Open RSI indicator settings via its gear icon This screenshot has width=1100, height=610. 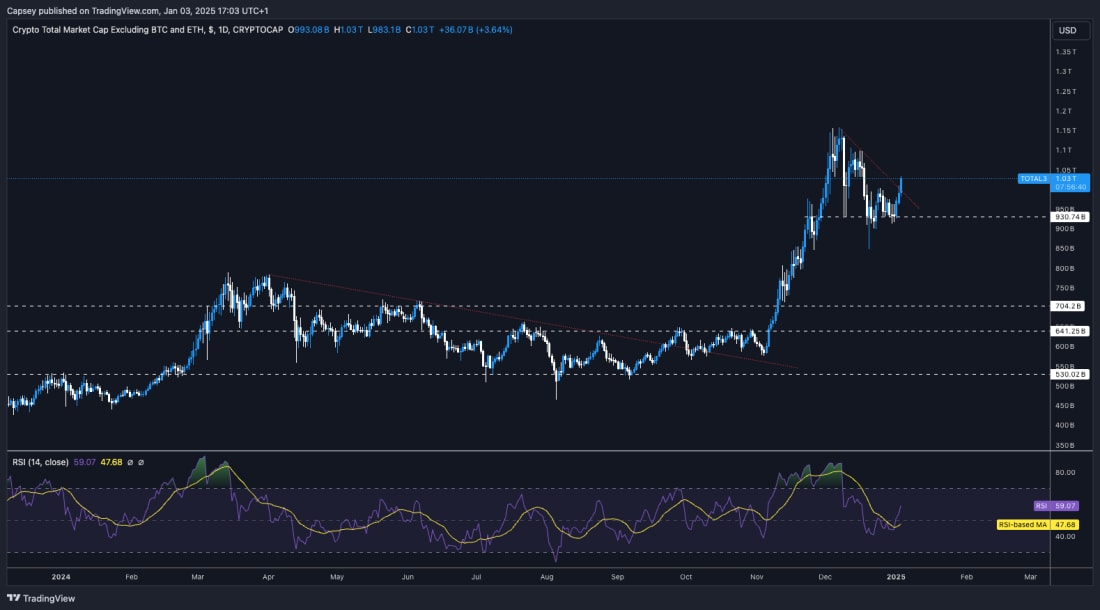click(141, 461)
